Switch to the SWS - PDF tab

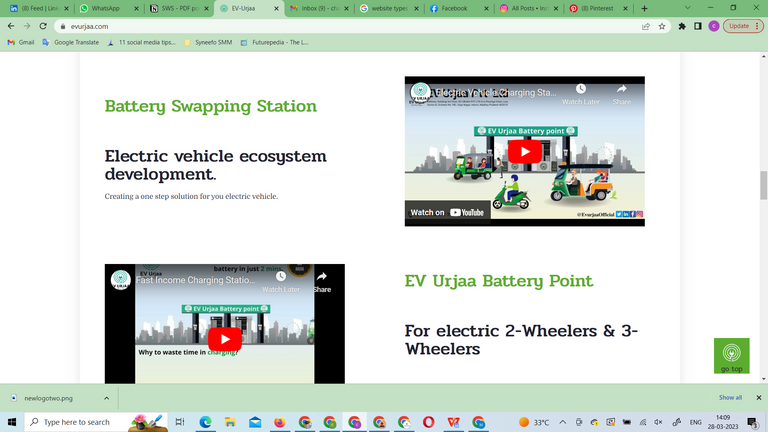179,8
